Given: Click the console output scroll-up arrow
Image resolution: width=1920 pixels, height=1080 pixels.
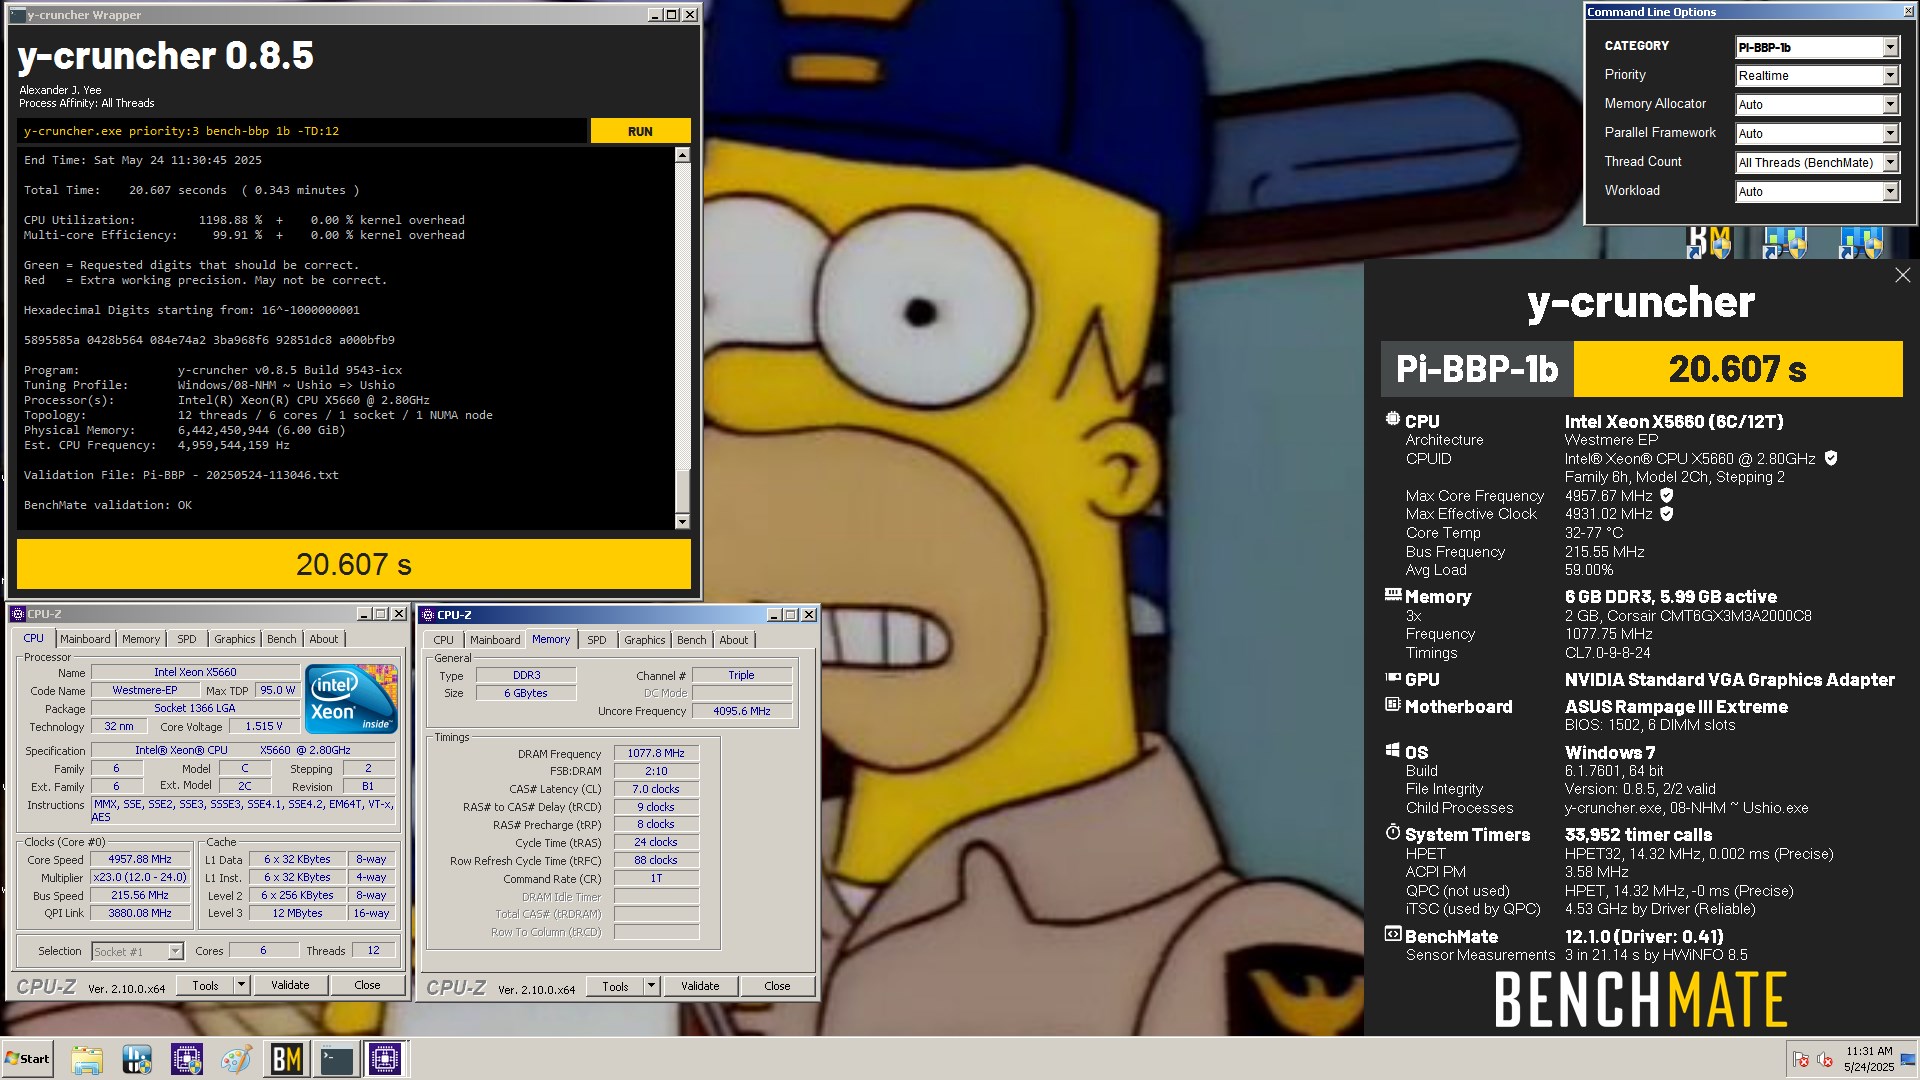Looking at the screenshot, I should point(682,155).
